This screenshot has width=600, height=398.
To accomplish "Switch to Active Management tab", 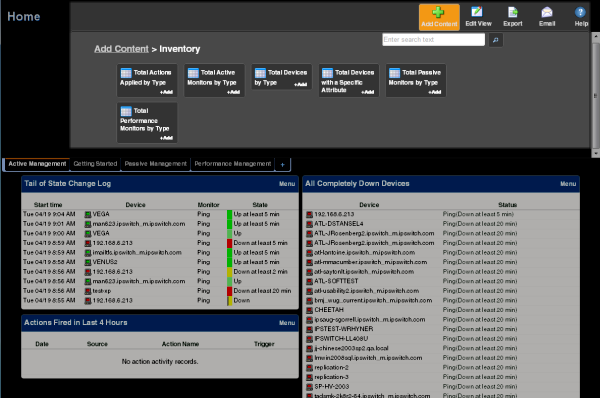I will tap(37, 164).
